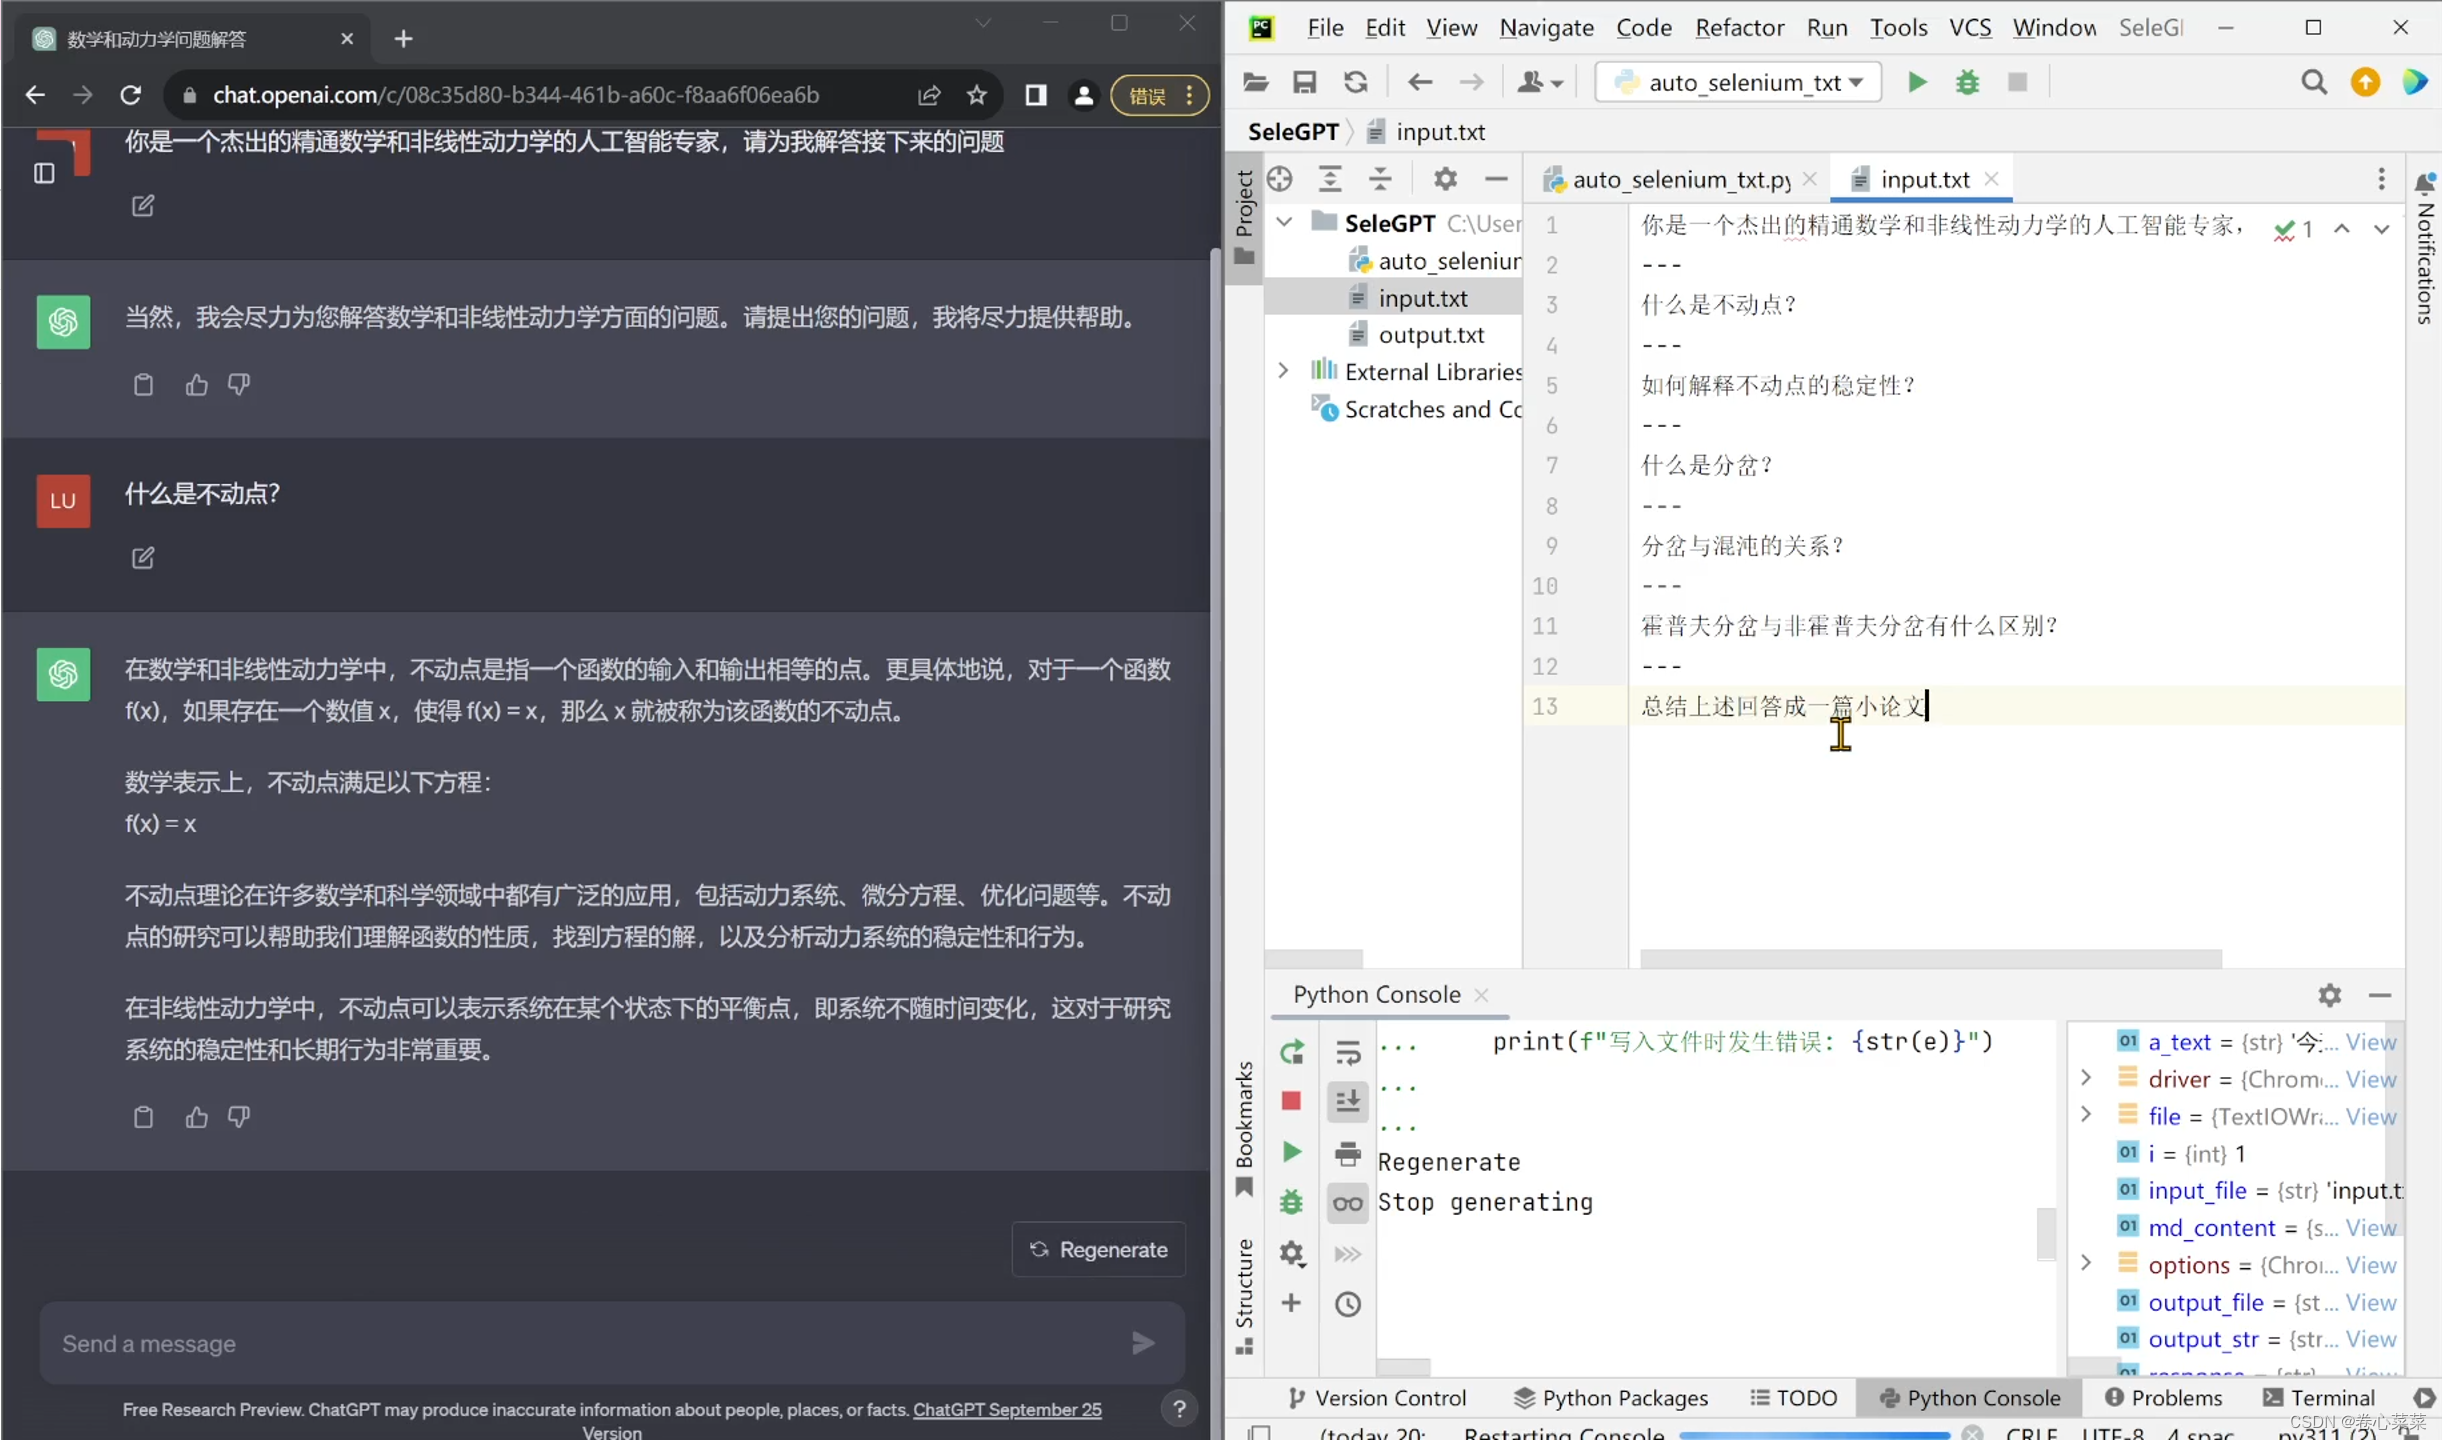Viewport: 2442px width, 1440px height.
Task: Click the Debug bug icon in toolbar
Action: click(1967, 82)
